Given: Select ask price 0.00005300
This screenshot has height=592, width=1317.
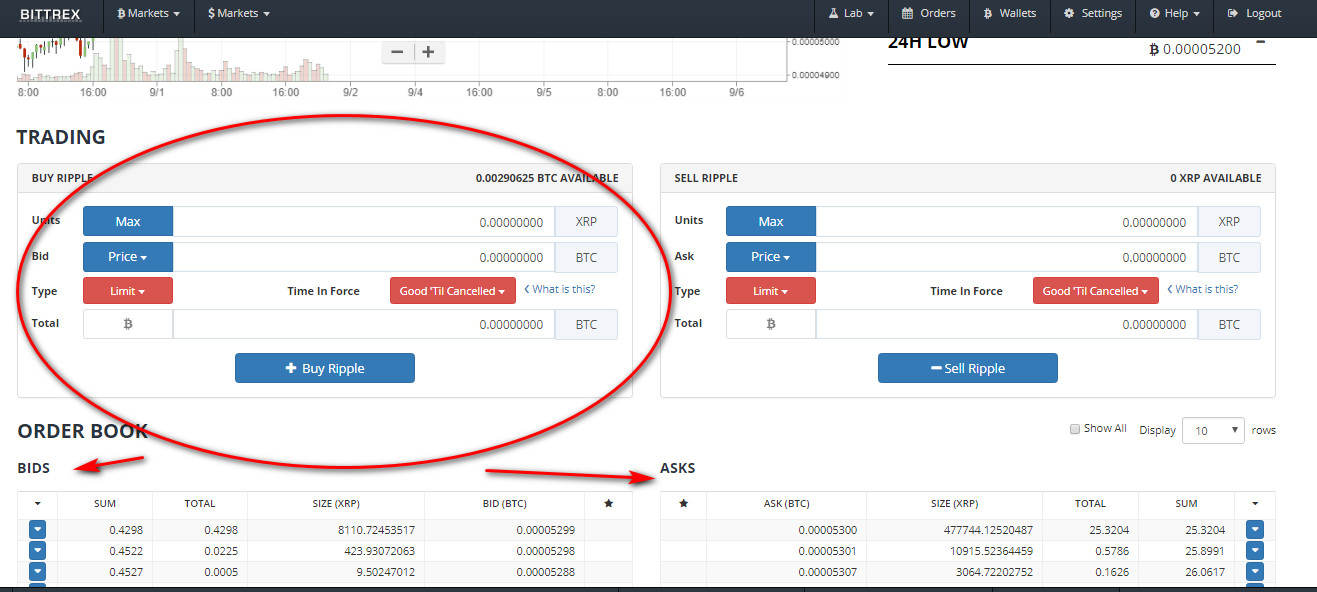Looking at the screenshot, I should tap(828, 530).
